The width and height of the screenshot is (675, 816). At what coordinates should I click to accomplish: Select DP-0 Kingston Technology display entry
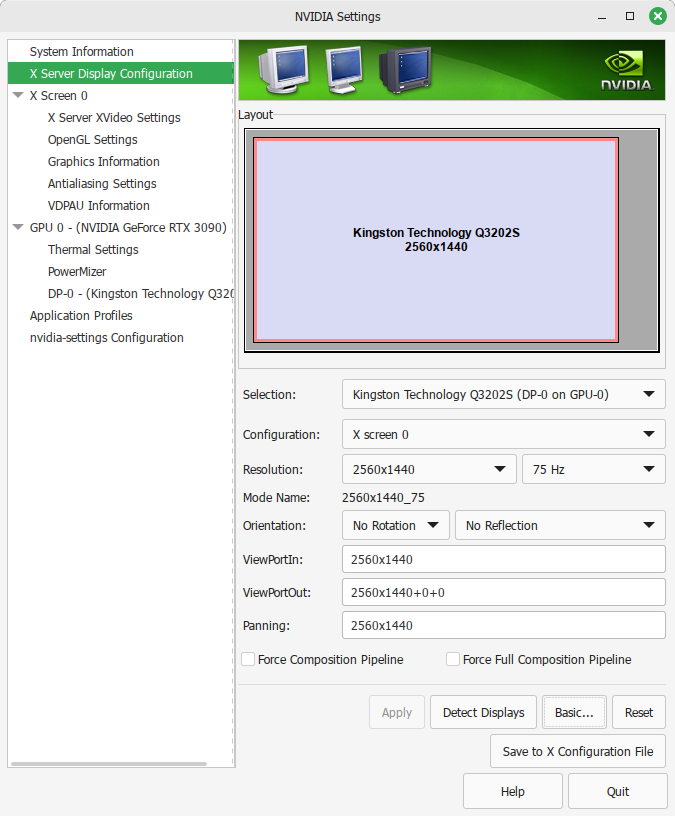pyautogui.click(x=141, y=294)
